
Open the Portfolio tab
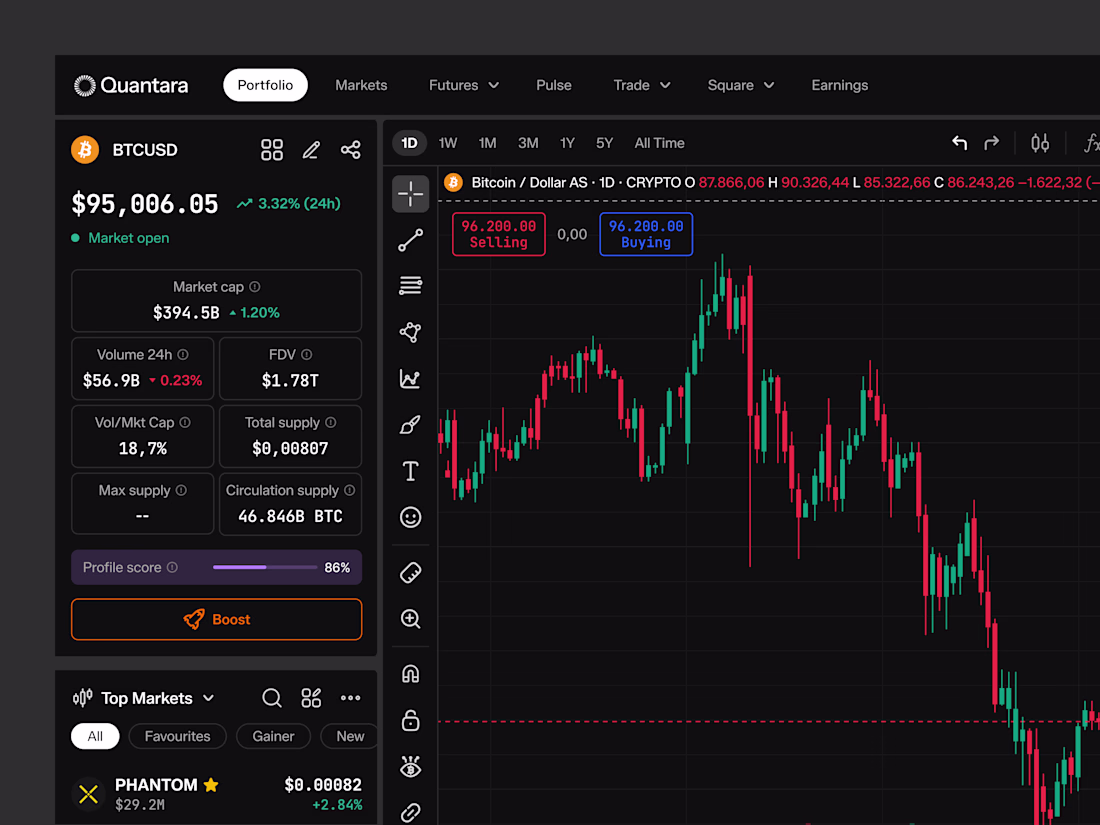(x=265, y=85)
